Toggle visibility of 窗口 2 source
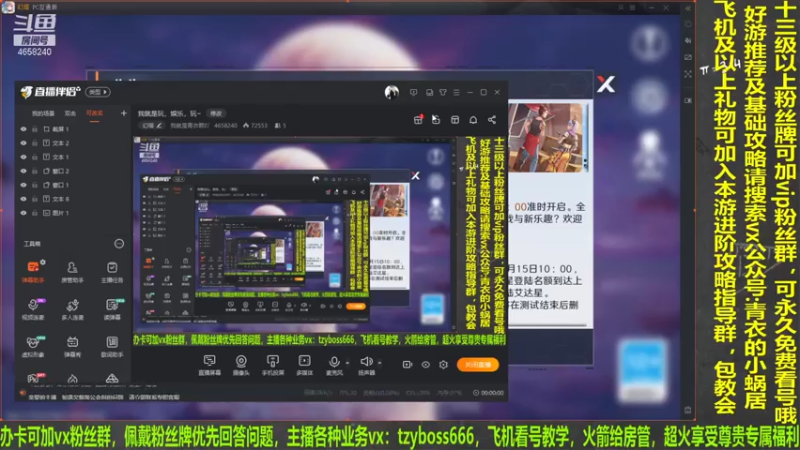This screenshot has height=450, width=800. pos(23,171)
